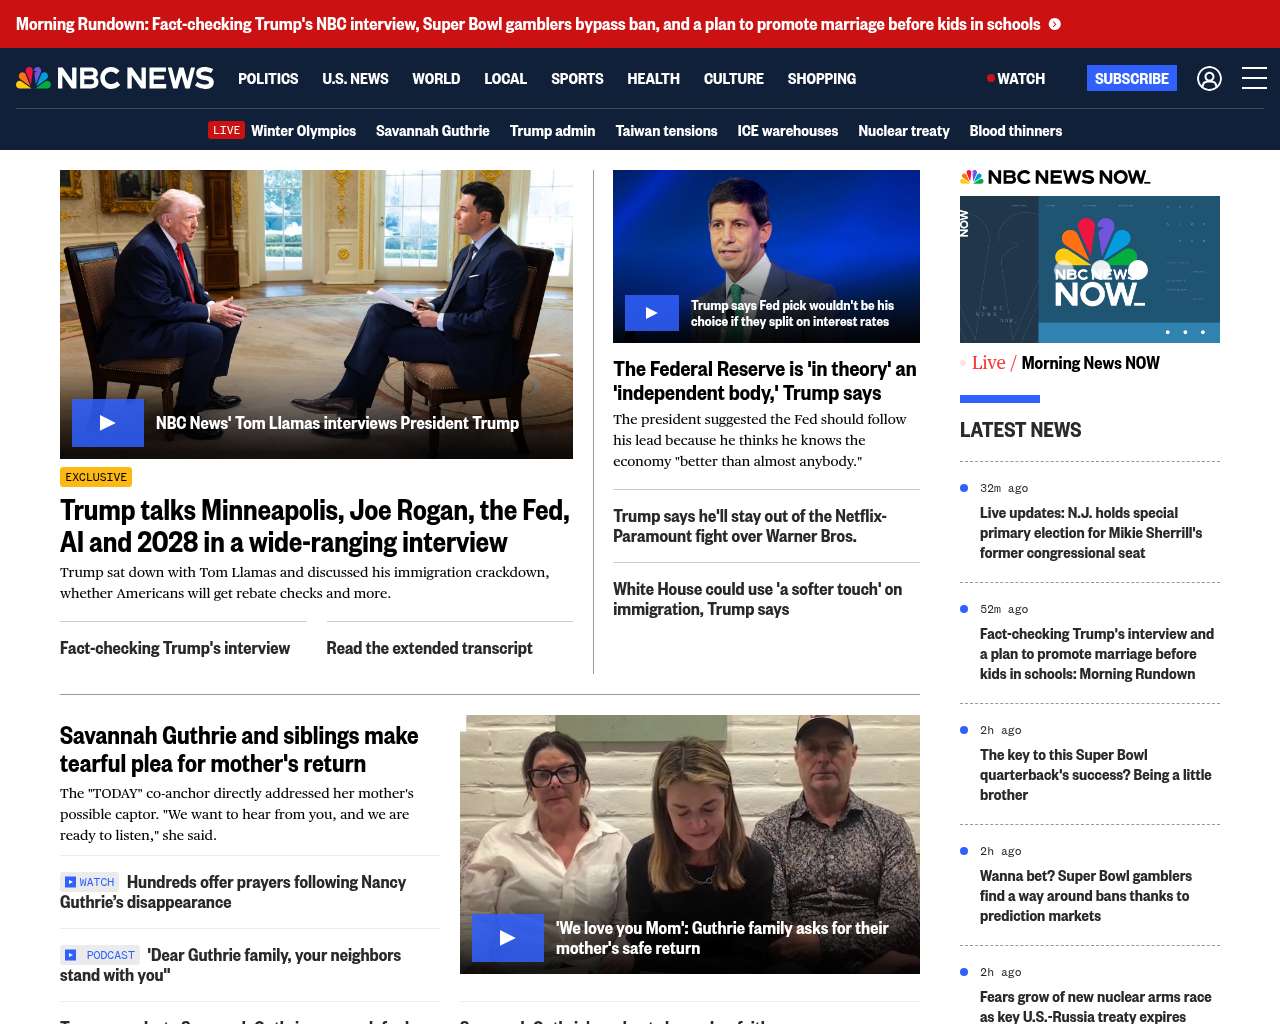Click the WATCH badge icon for prayers story
The height and width of the screenshot is (1024, 1280).
point(89,882)
